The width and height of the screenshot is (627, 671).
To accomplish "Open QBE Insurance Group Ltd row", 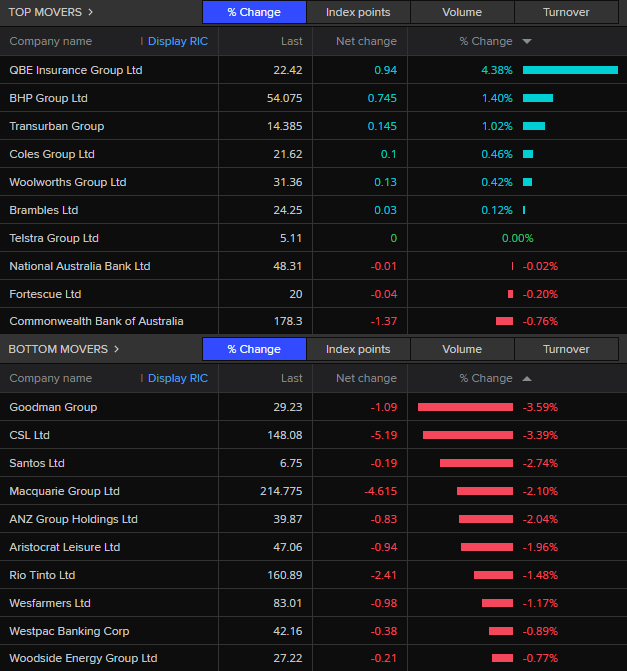I will pos(76,70).
